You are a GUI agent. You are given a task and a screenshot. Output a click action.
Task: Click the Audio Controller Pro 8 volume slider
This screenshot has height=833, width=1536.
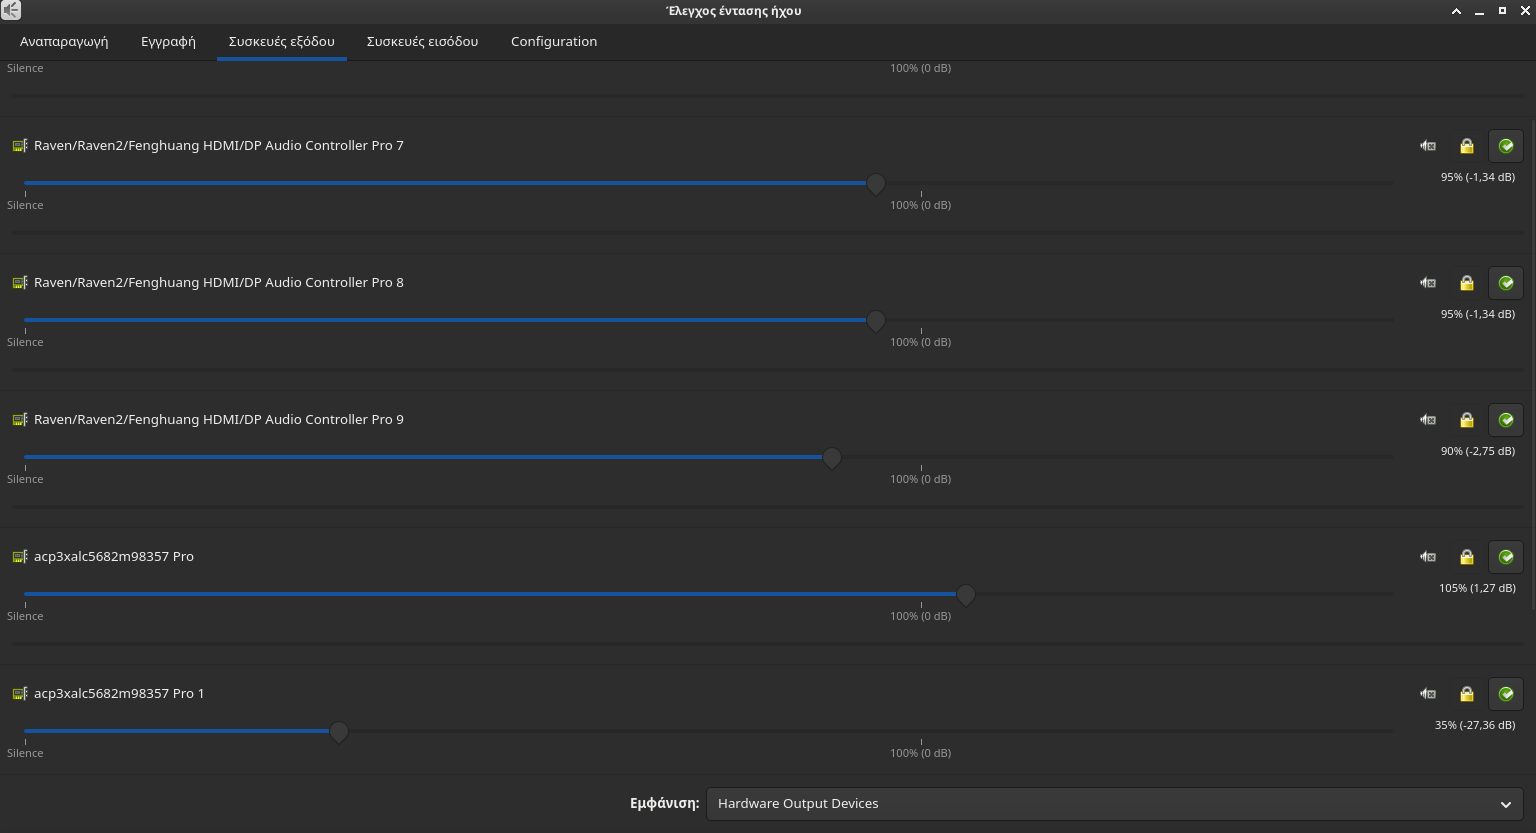[708, 320]
